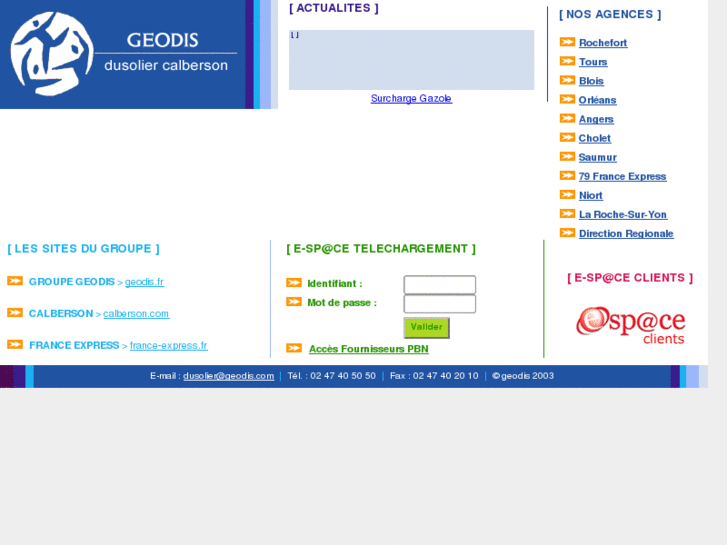Screen dimensions: 727x545
Task: Focus the Mot de passe input field
Action: [x=440, y=304]
